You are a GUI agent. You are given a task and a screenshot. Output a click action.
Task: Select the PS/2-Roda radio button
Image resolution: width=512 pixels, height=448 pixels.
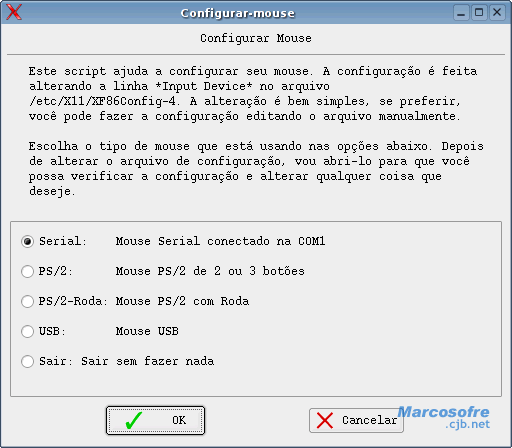point(27,301)
